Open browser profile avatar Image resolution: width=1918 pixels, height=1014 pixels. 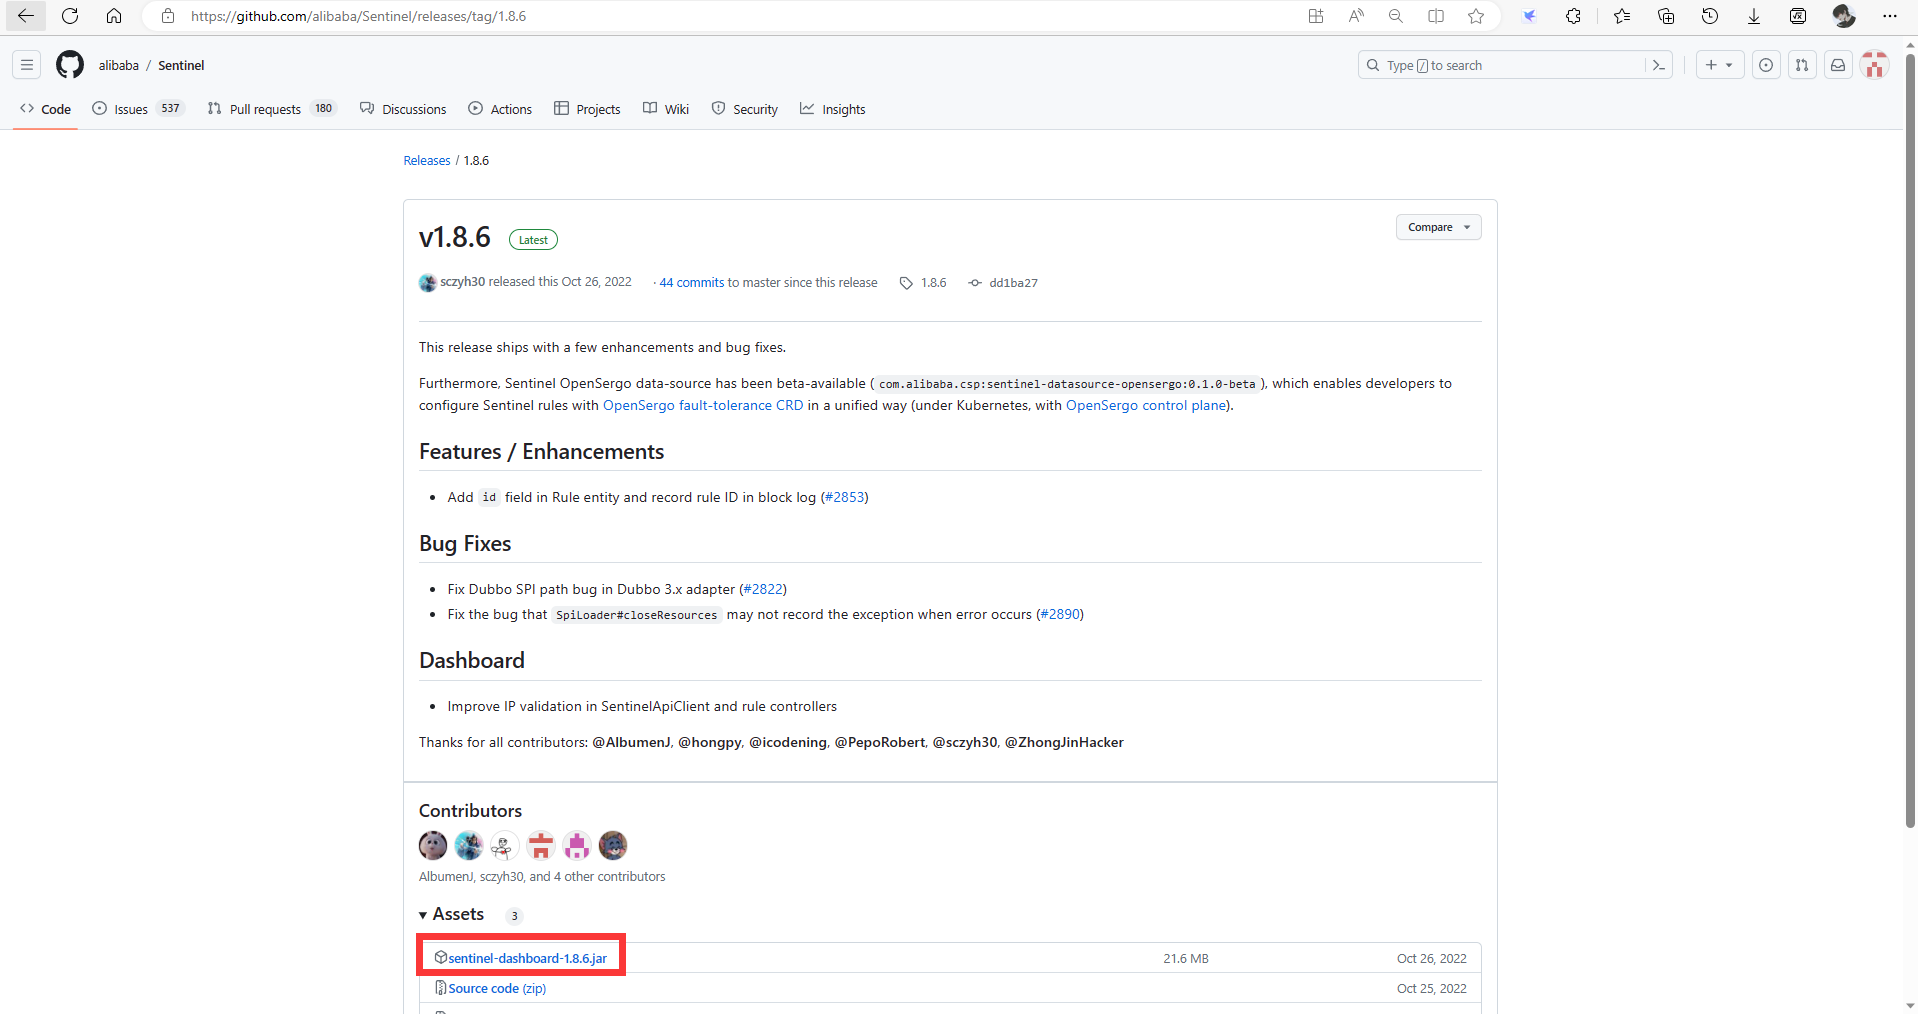1844,16
